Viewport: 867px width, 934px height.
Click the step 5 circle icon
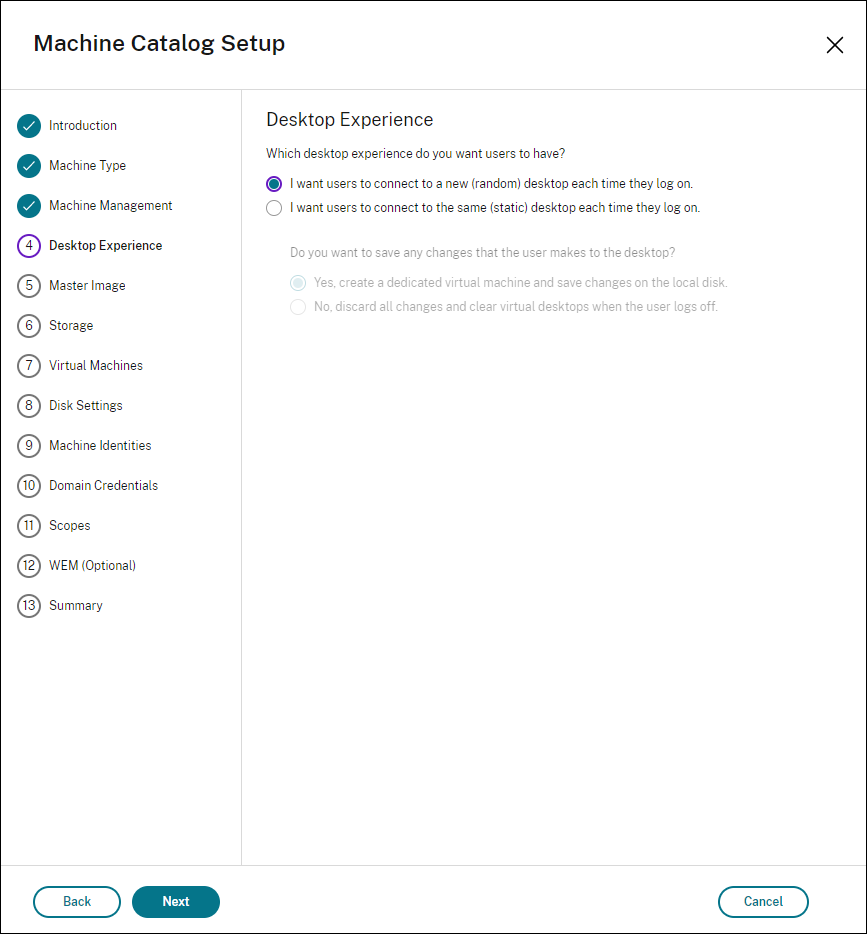pyautogui.click(x=29, y=285)
